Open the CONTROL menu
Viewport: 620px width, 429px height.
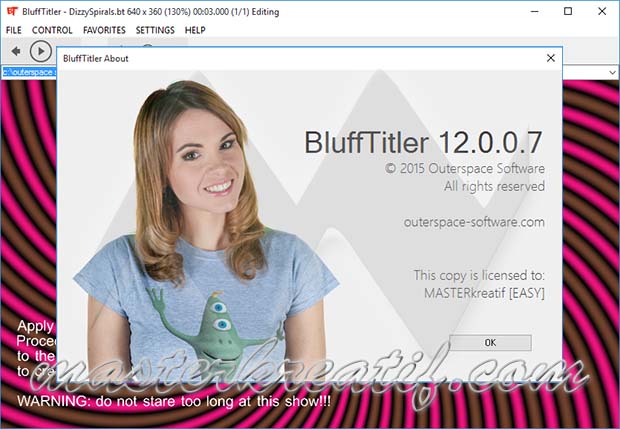(x=52, y=30)
